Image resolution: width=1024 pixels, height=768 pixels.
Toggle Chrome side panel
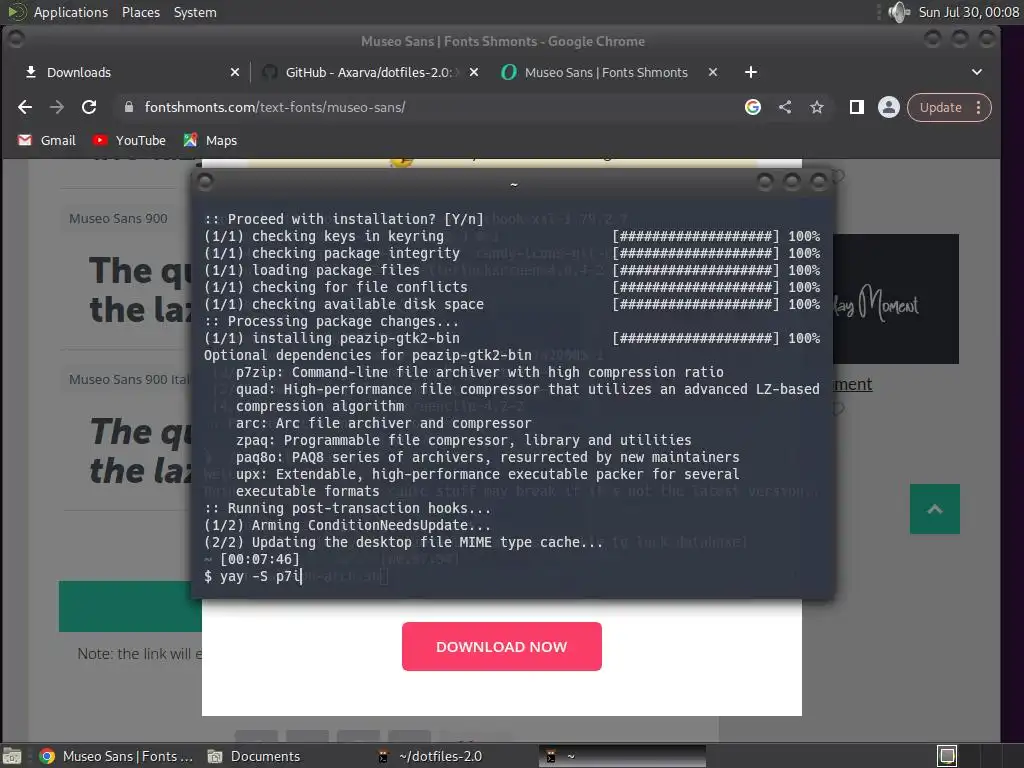click(857, 107)
